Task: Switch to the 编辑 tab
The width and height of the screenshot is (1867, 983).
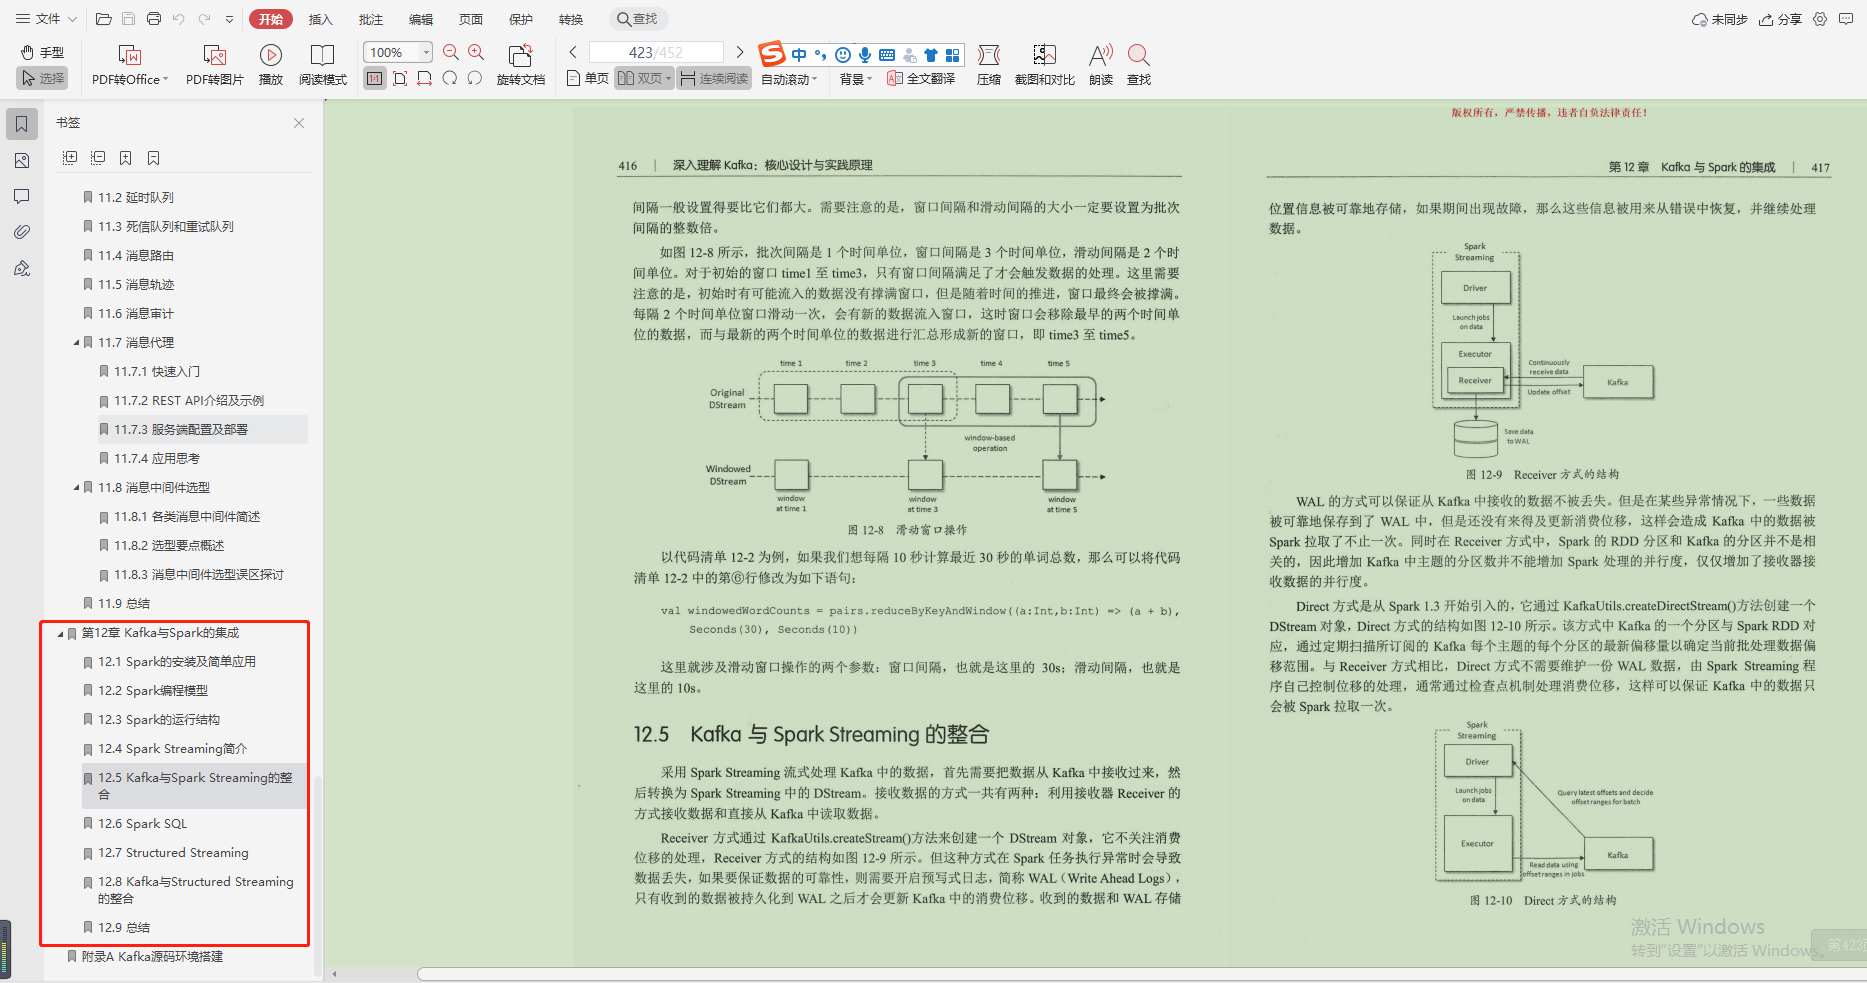Action: coord(421,19)
